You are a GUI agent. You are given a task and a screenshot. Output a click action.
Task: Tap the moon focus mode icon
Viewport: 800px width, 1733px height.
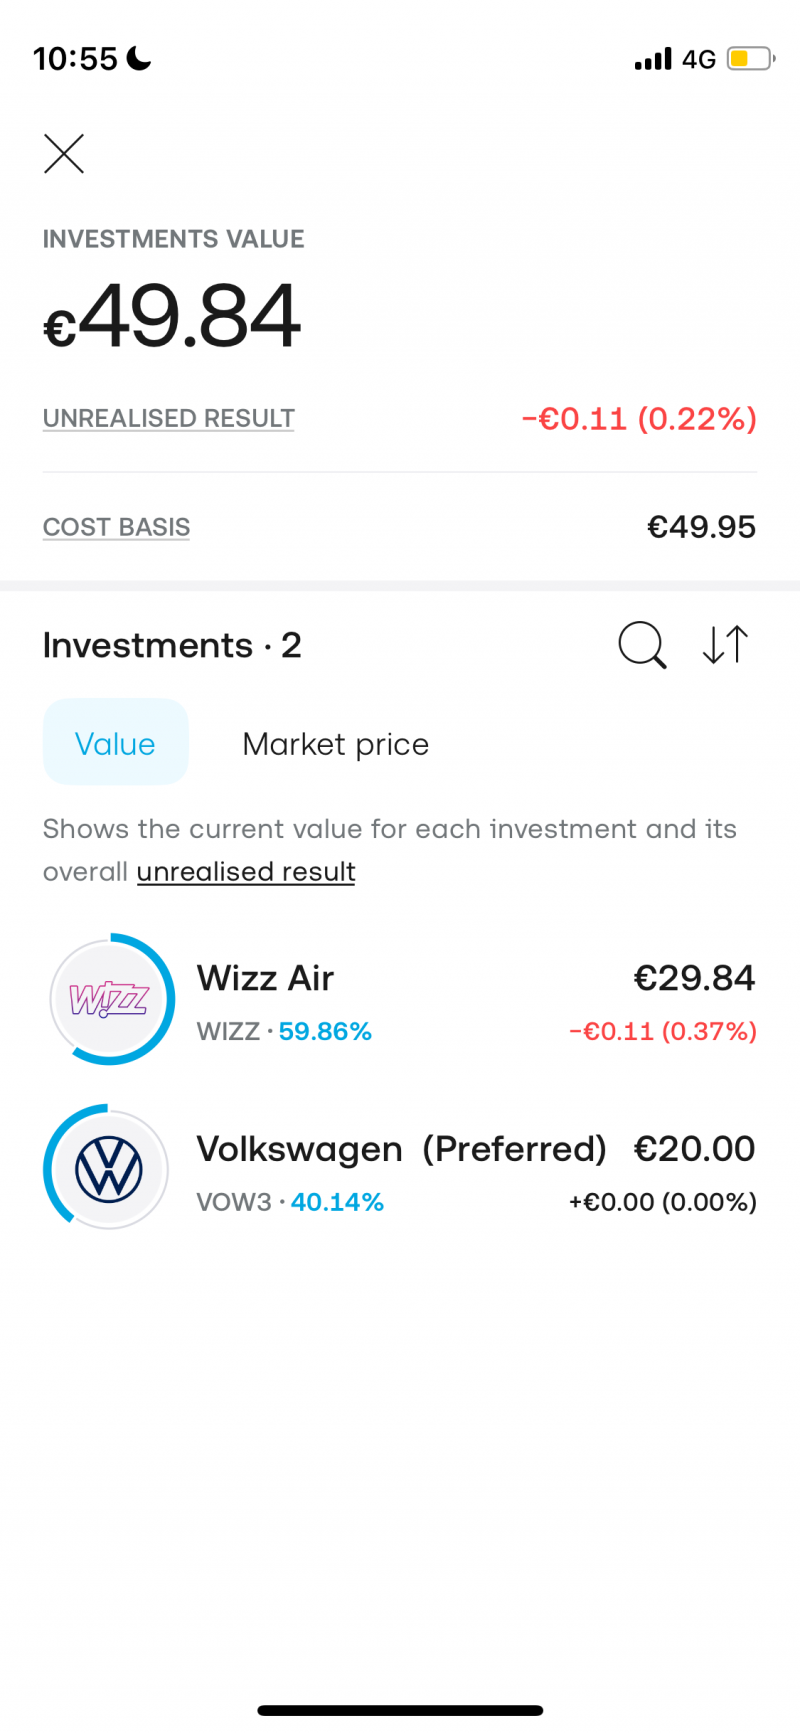[139, 59]
